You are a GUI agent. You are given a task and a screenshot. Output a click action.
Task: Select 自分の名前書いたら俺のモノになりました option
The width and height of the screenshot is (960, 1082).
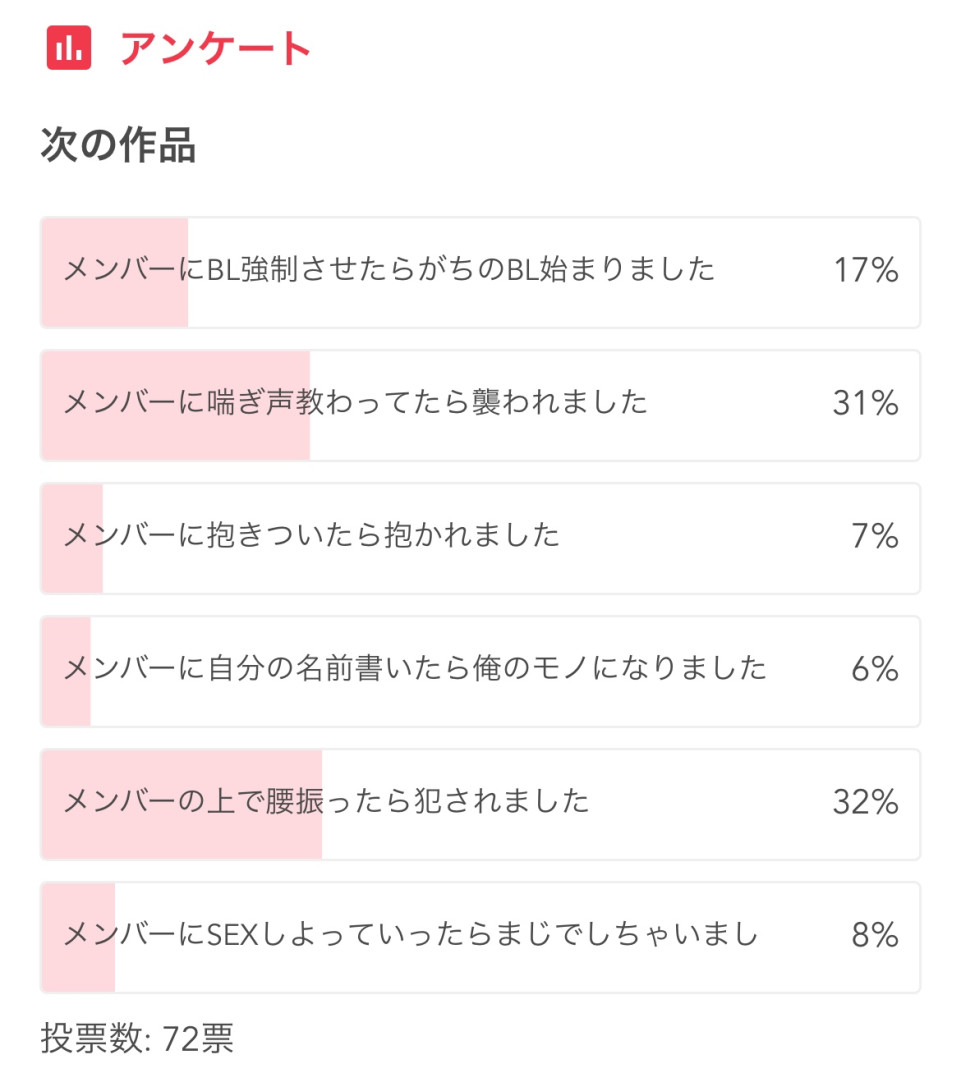point(415,669)
